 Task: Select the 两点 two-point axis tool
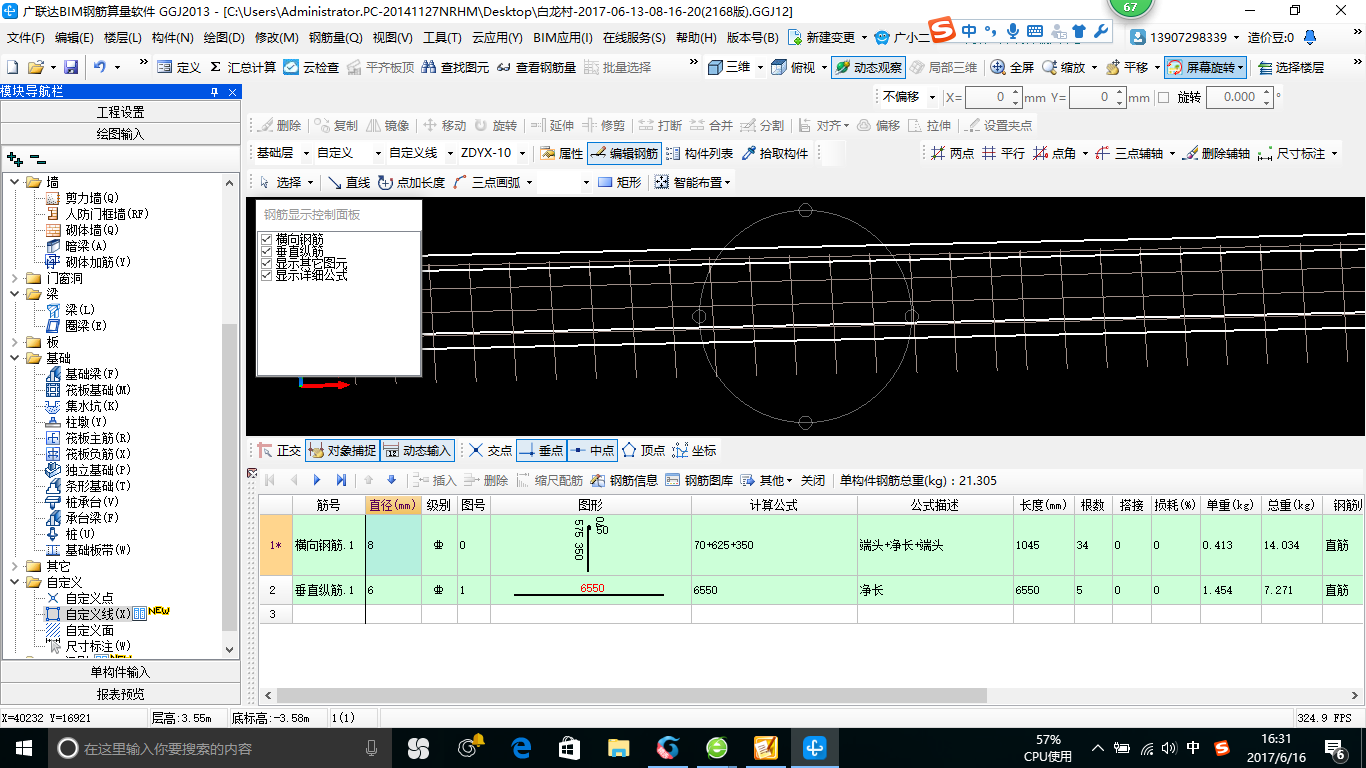pos(952,153)
